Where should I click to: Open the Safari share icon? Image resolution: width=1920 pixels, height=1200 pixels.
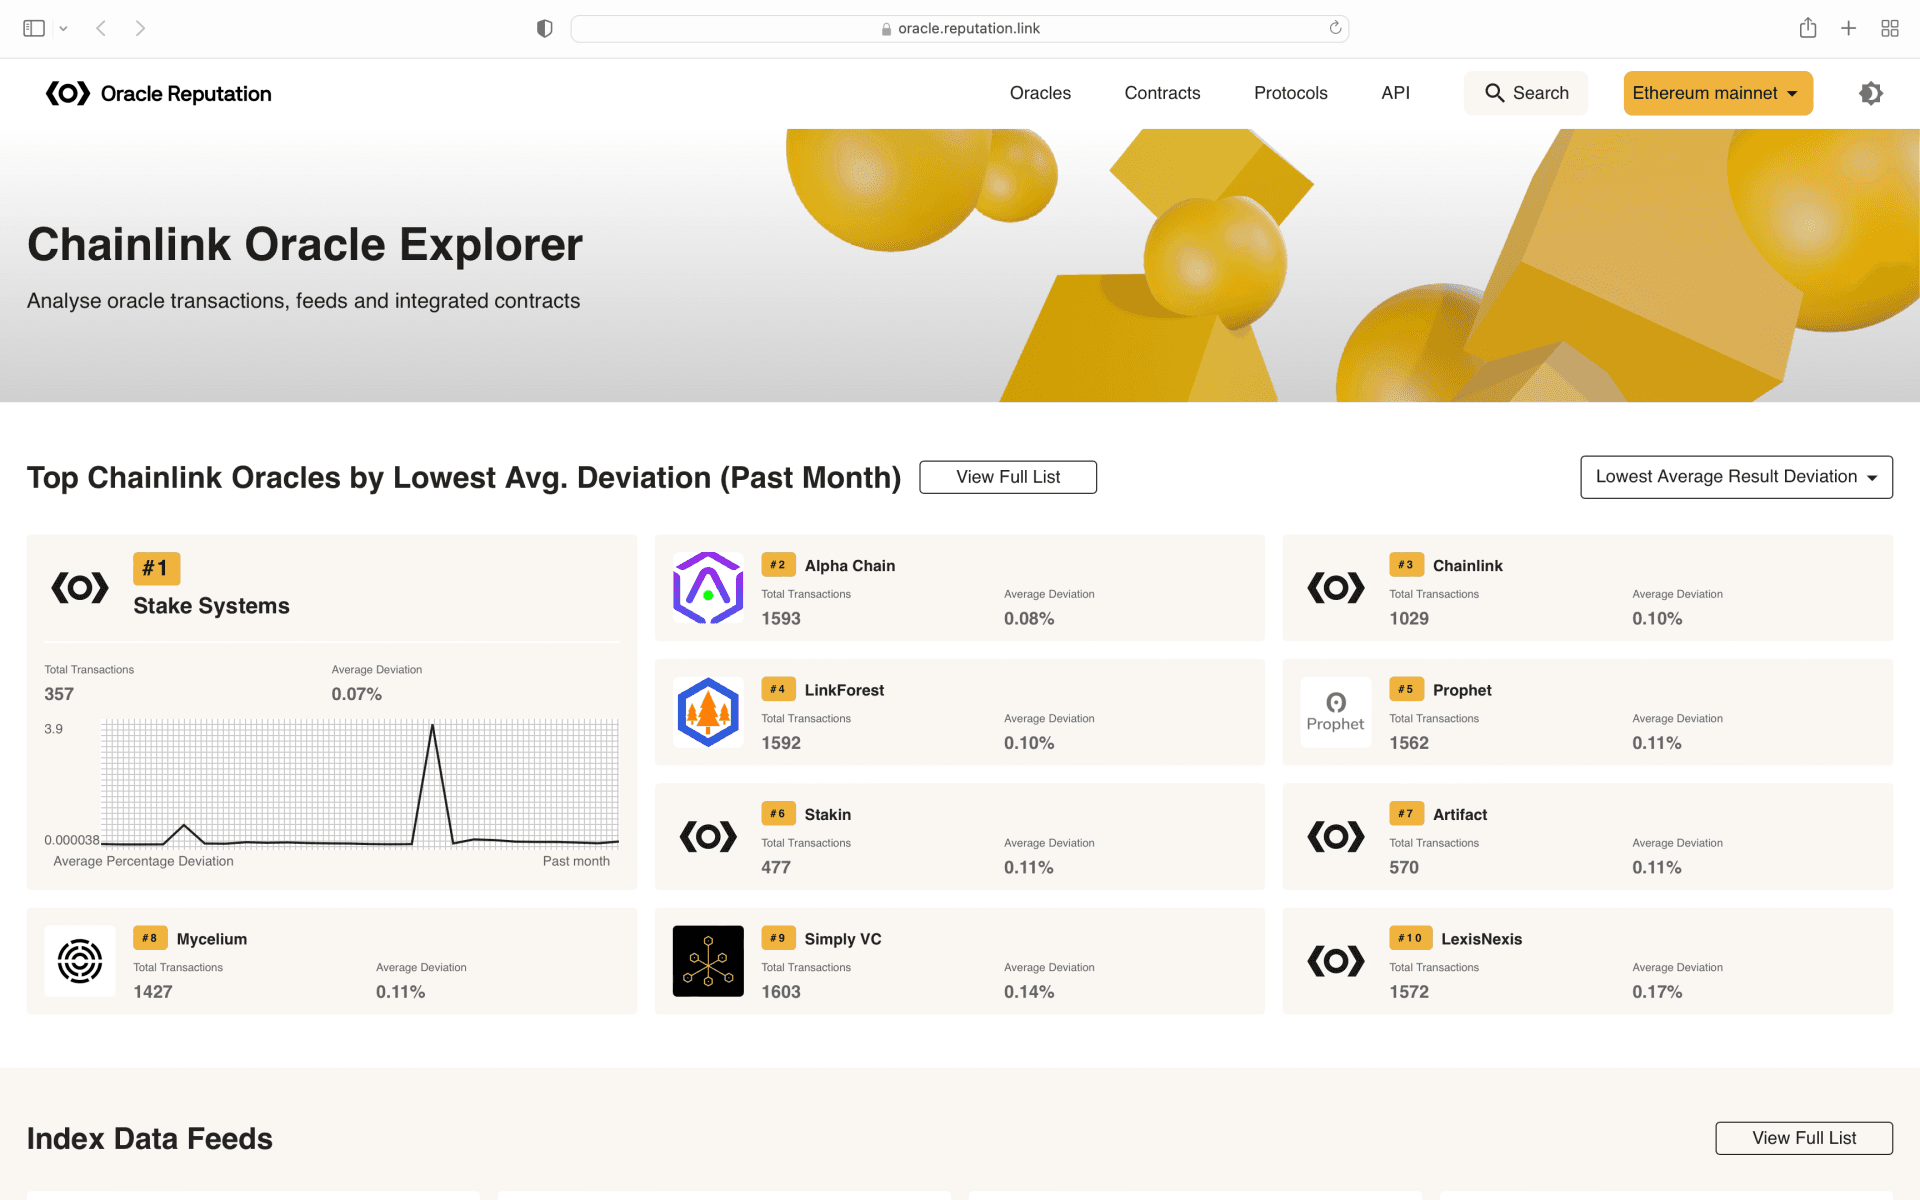tap(1808, 28)
